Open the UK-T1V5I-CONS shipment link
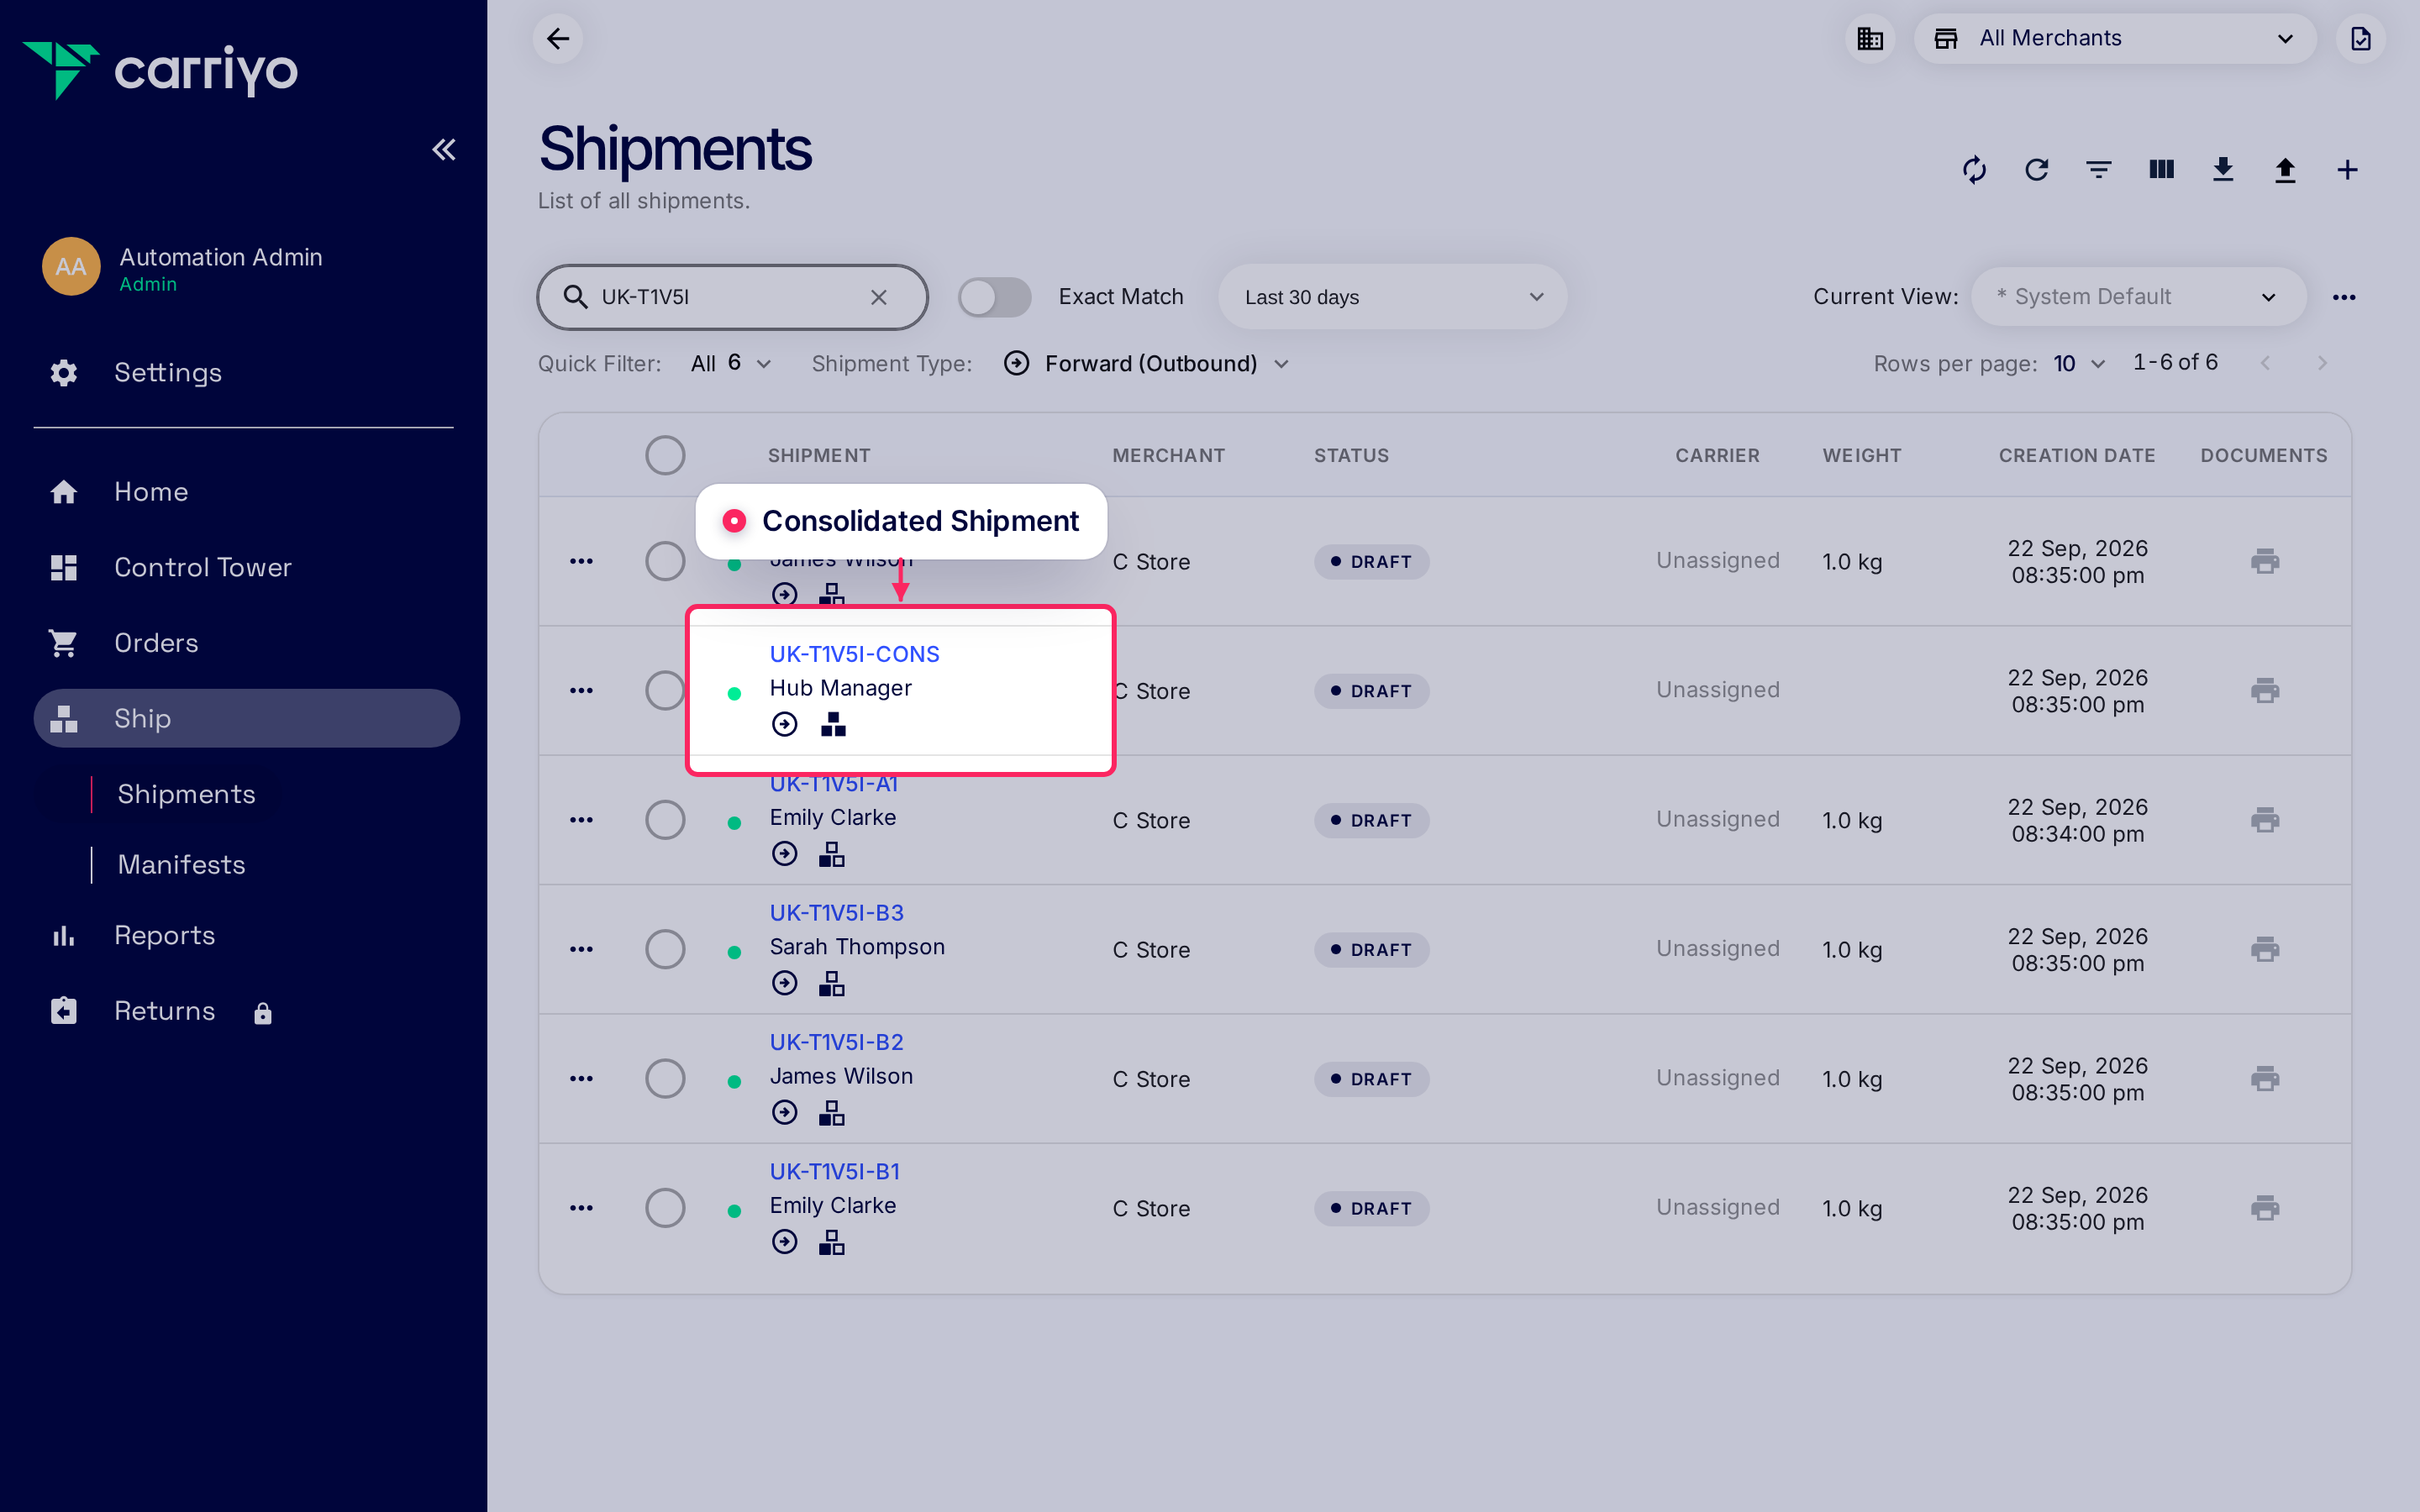Image resolution: width=2420 pixels, height=1512 pixels. (x=854, y=654)
